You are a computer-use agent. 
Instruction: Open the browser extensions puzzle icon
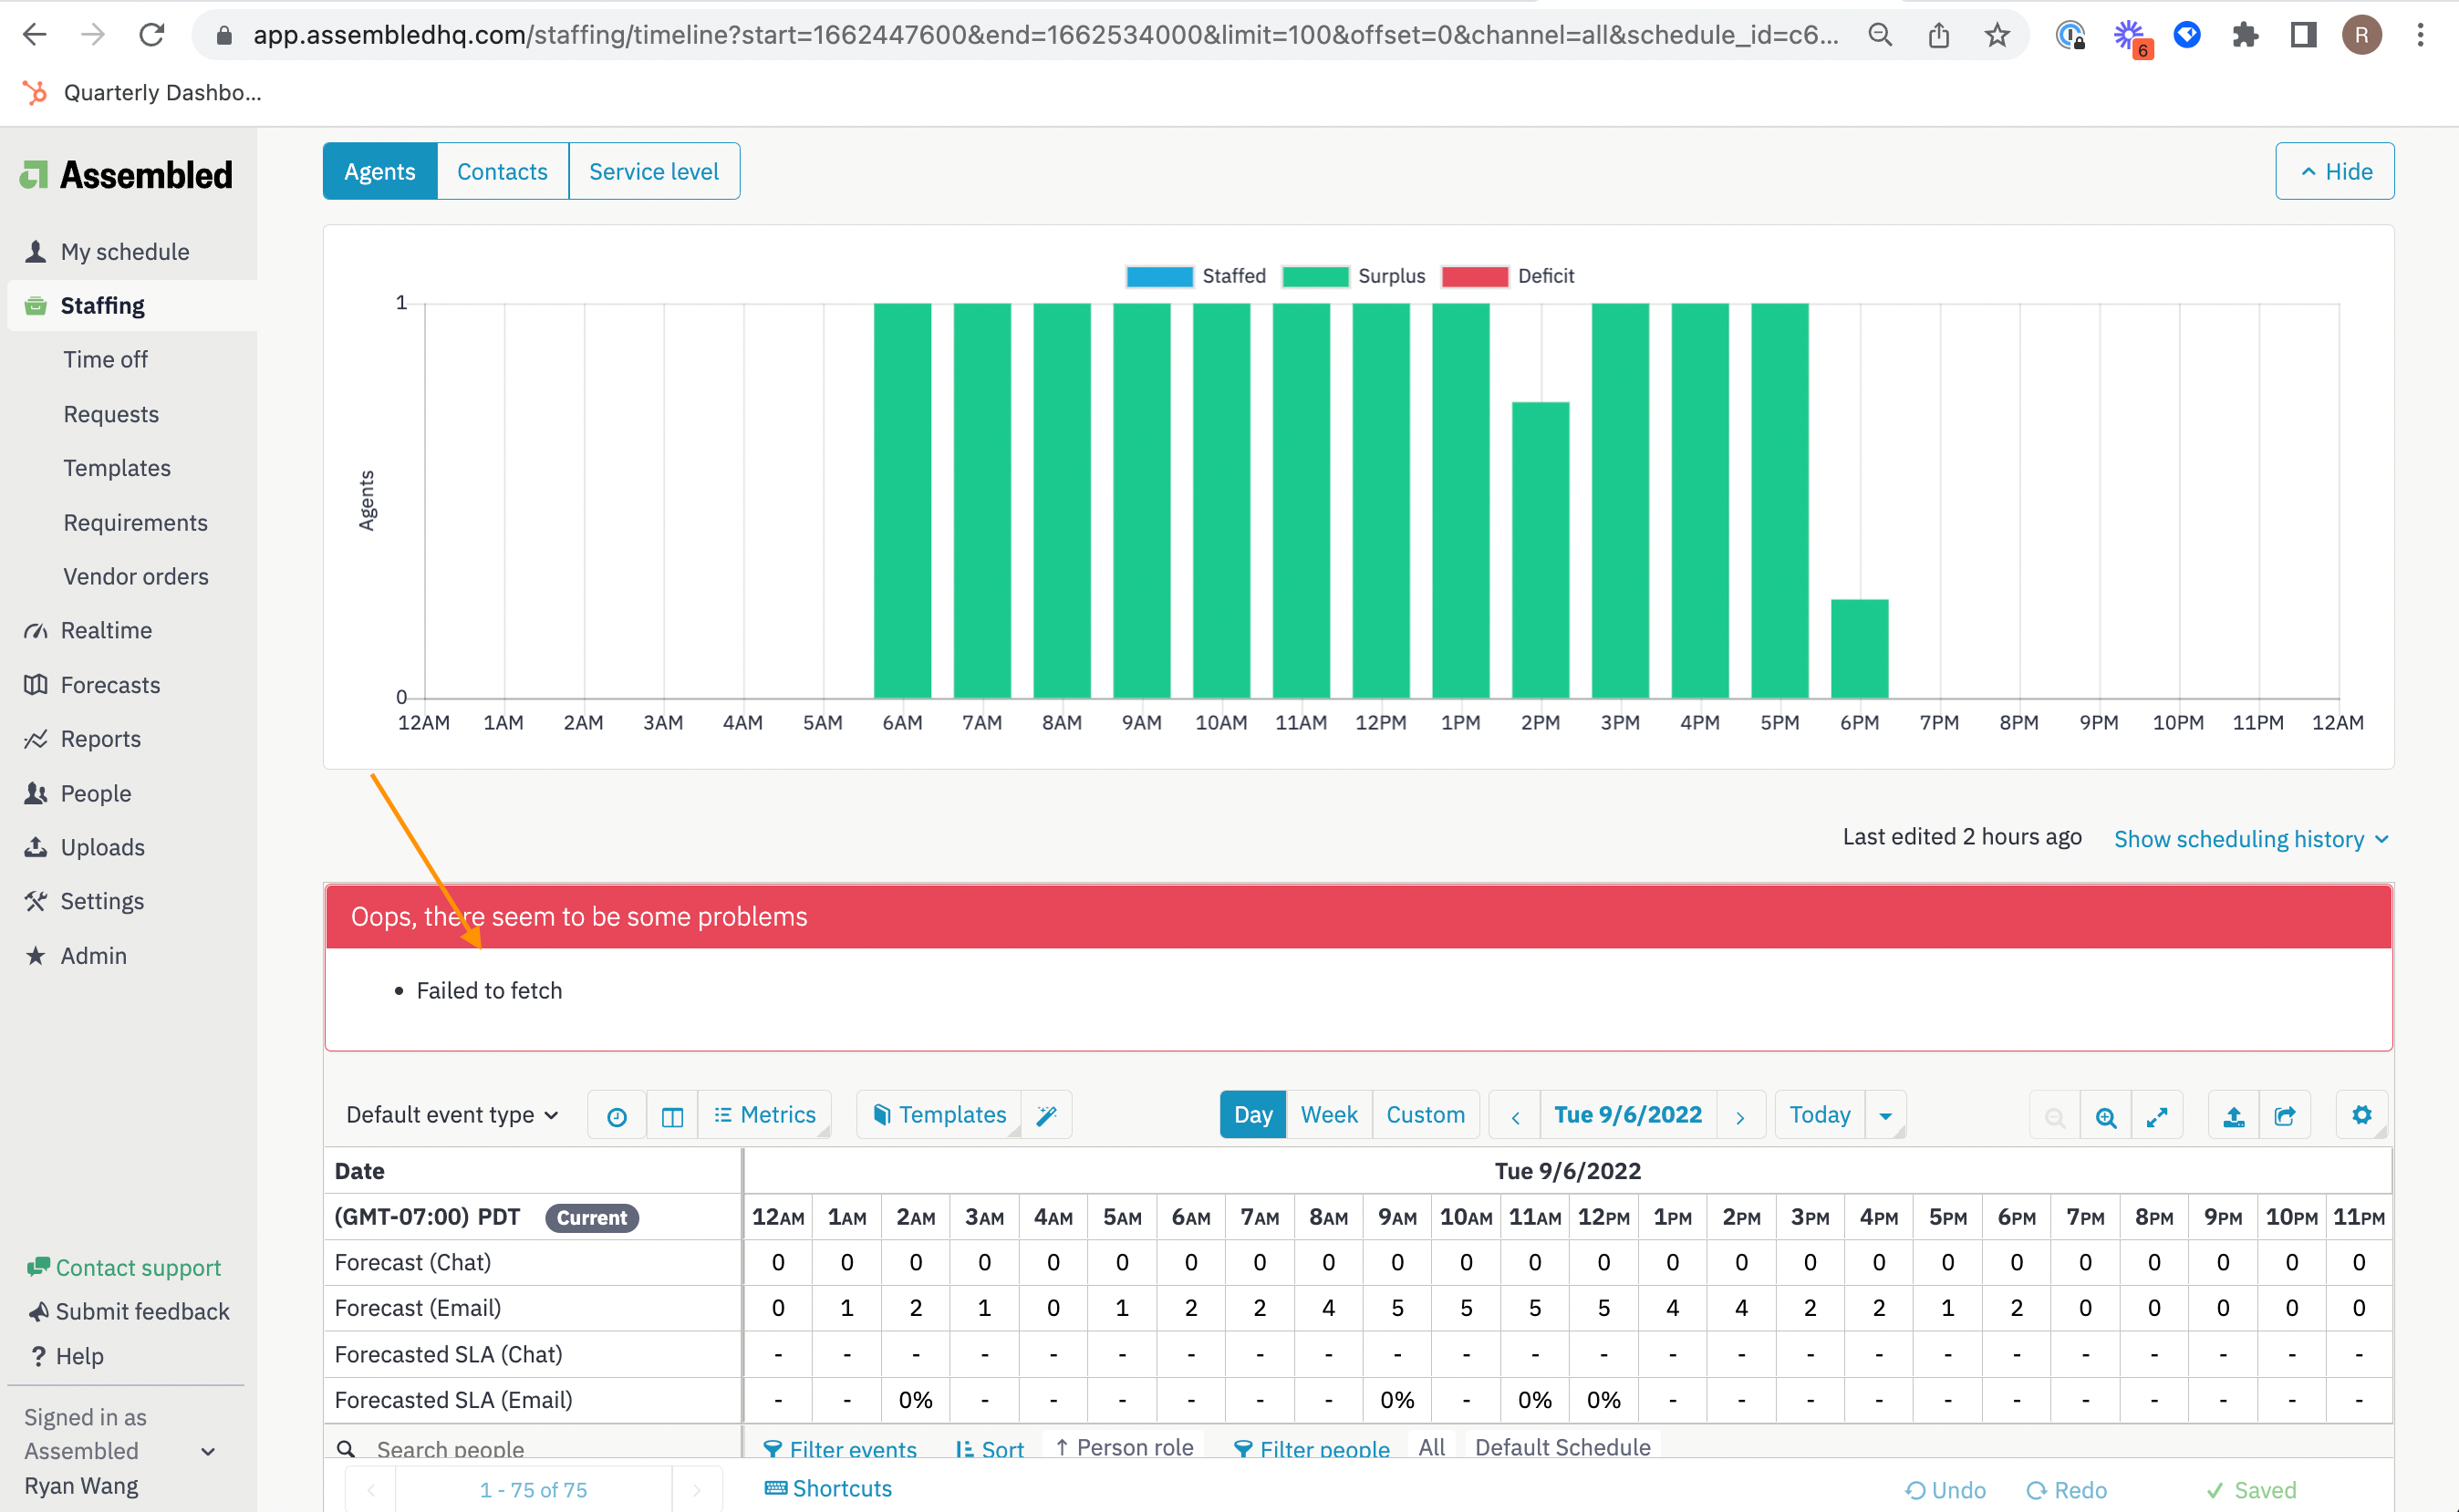[2245, 35]
